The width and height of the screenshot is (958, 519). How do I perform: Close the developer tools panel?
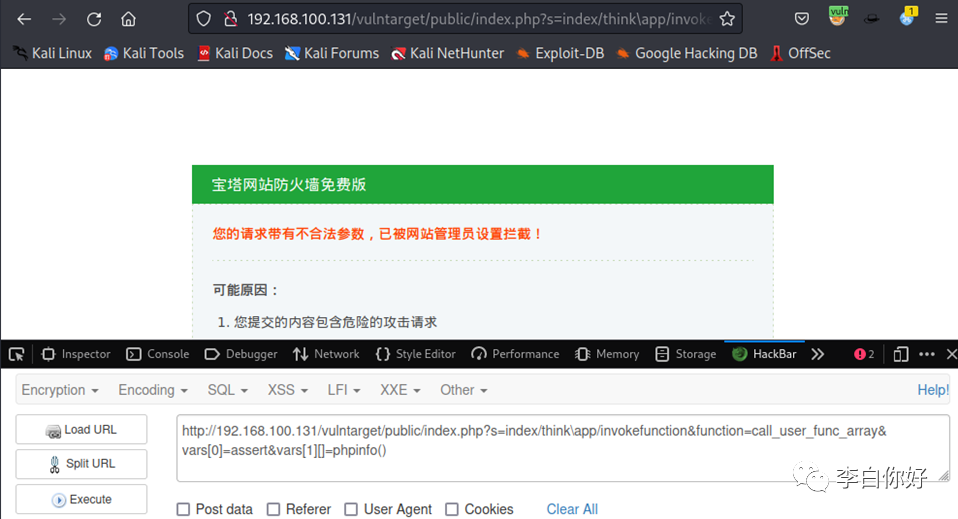click(951, 354)
